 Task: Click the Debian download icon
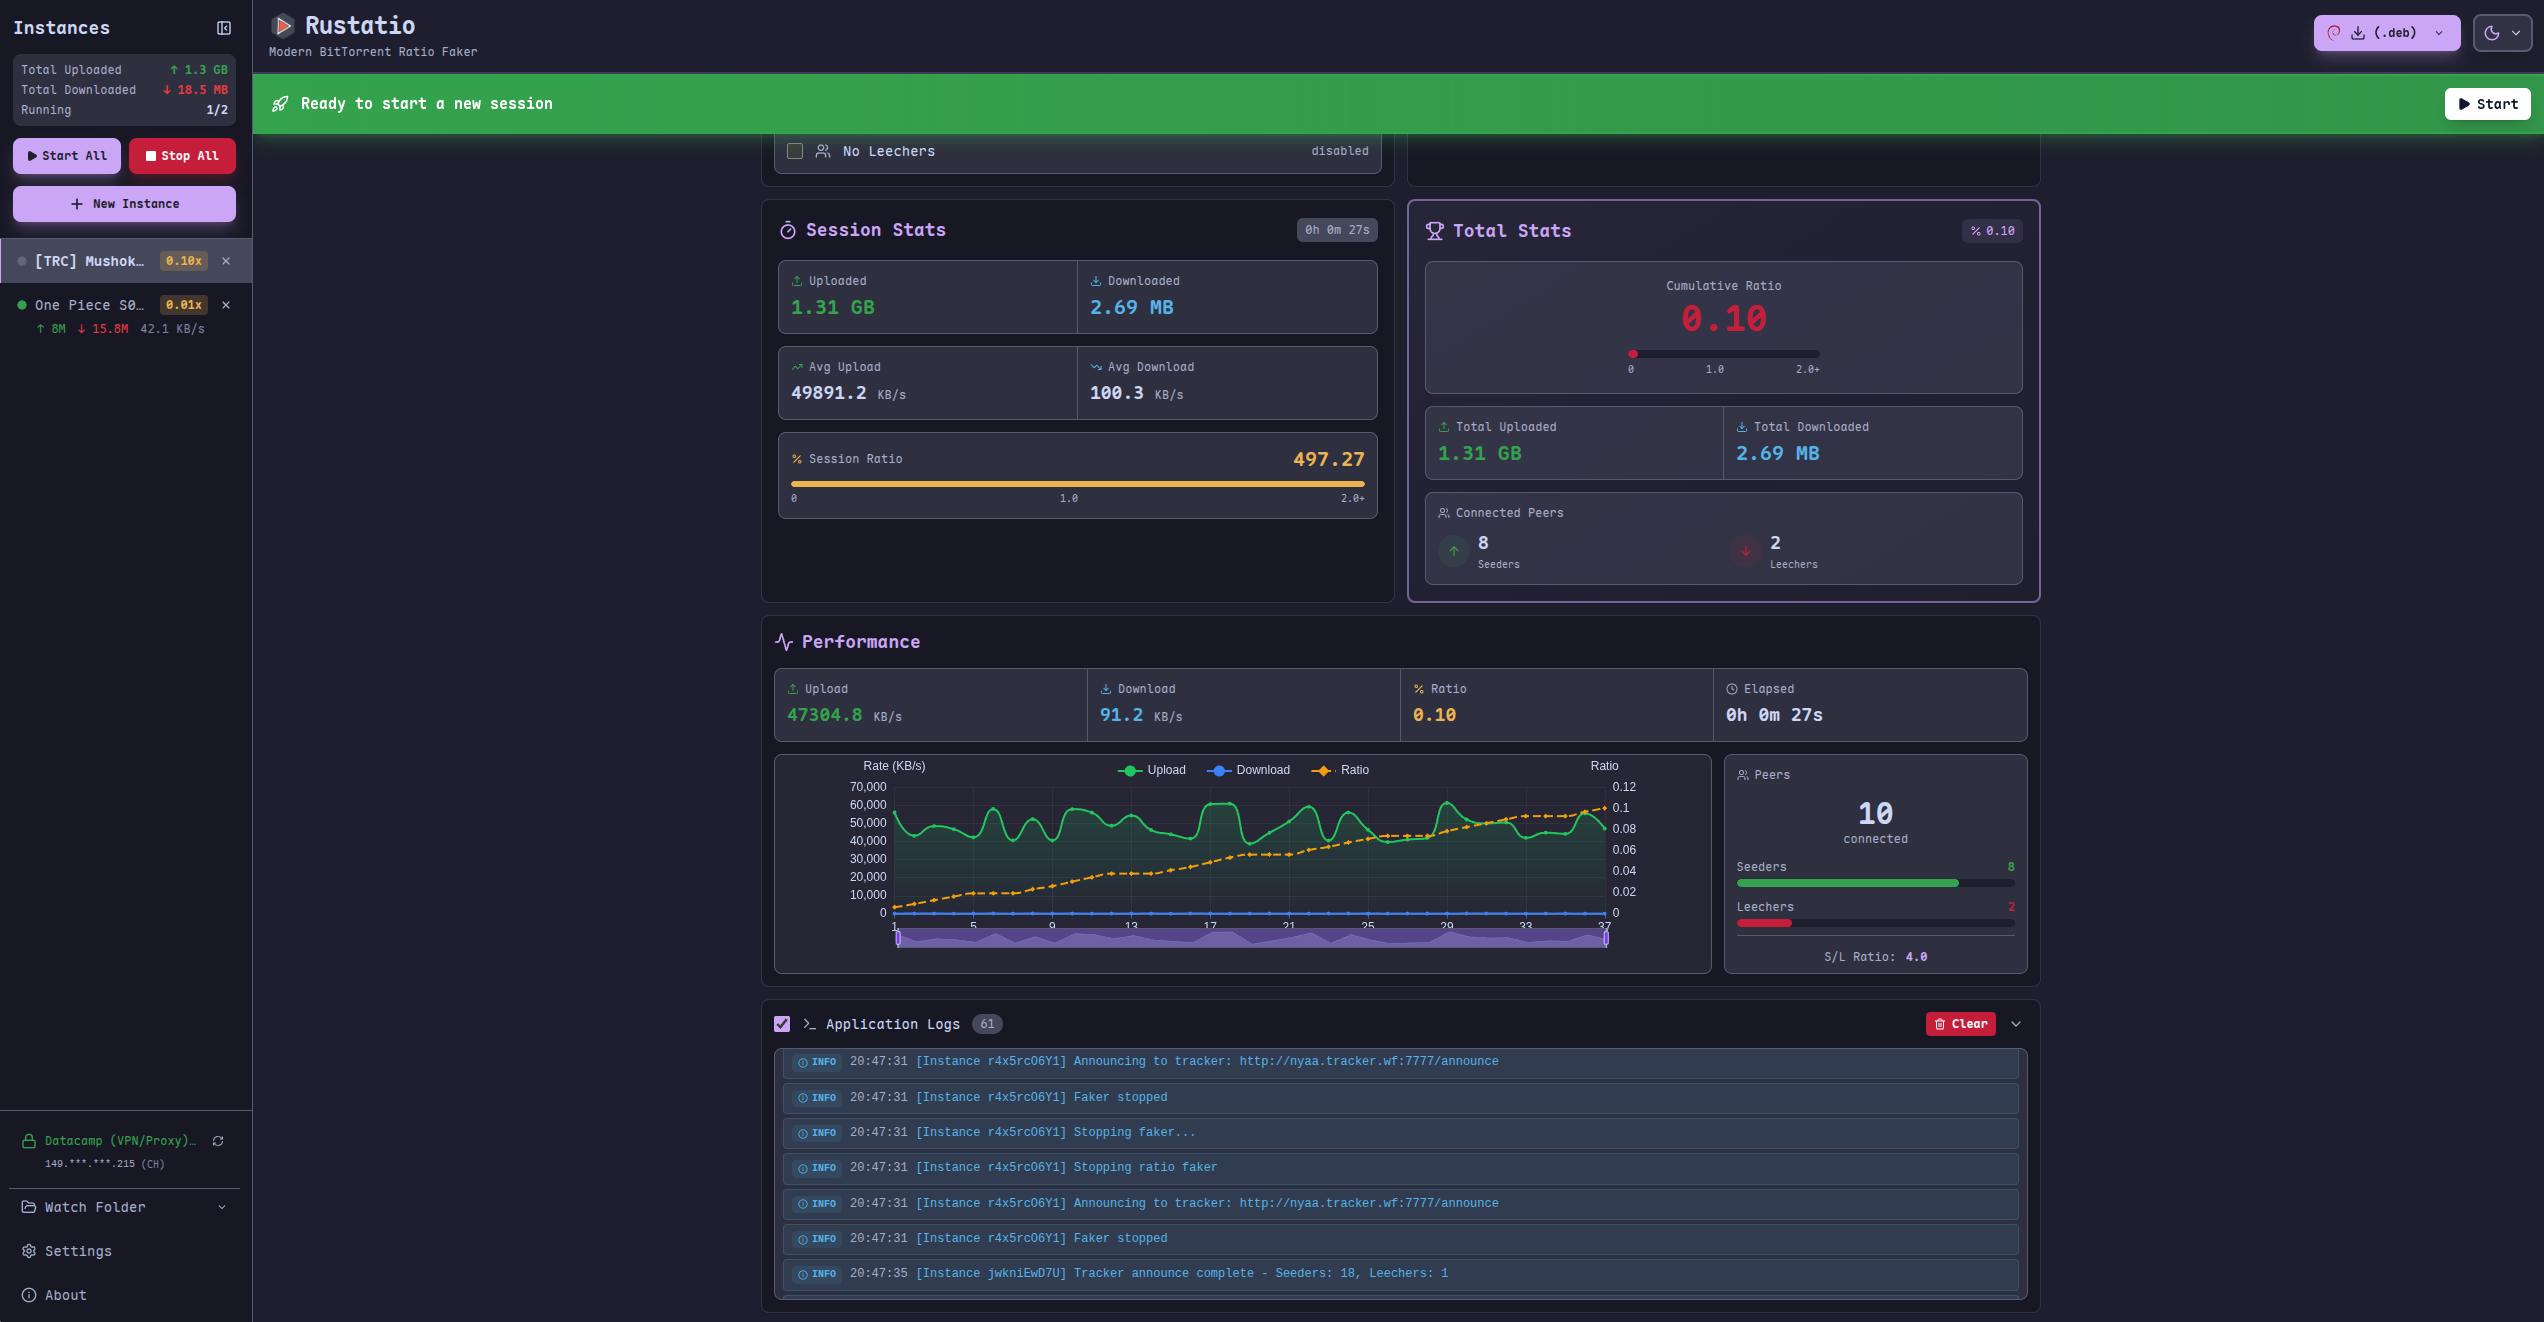(2334, 33)
